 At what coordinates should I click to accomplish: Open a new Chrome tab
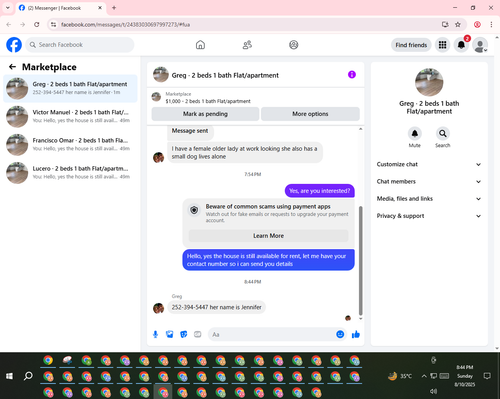coord(114,8)
